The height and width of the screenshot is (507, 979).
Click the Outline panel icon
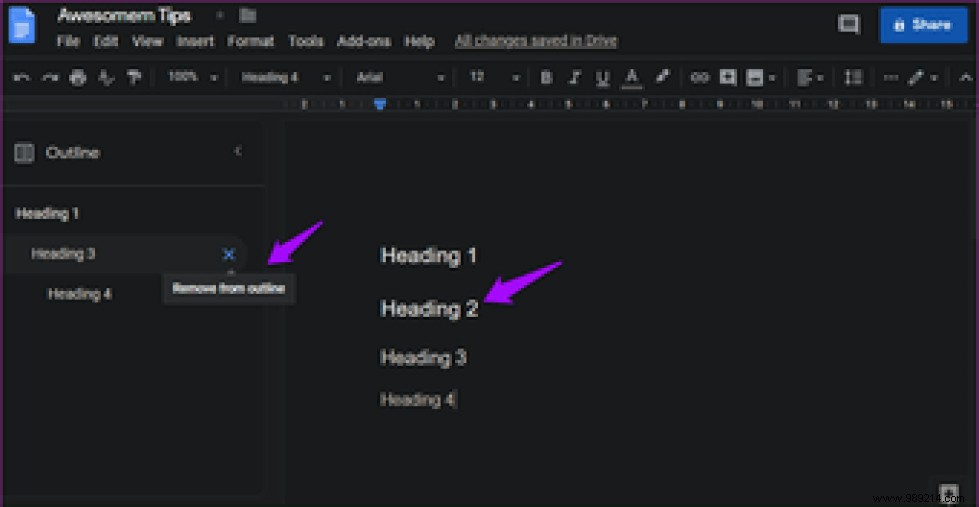[x=24, y=153]
